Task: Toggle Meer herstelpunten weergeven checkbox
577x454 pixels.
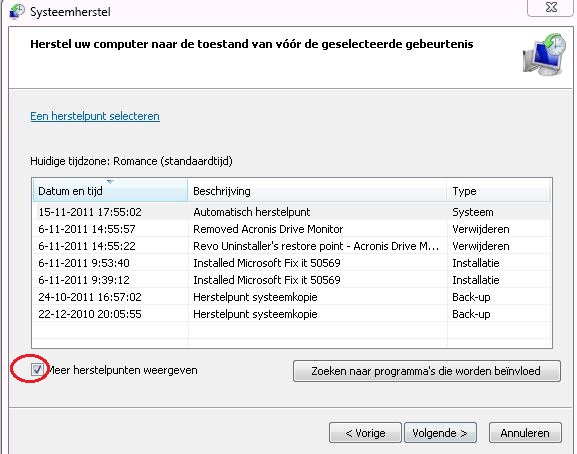Action: coord(37,369)
